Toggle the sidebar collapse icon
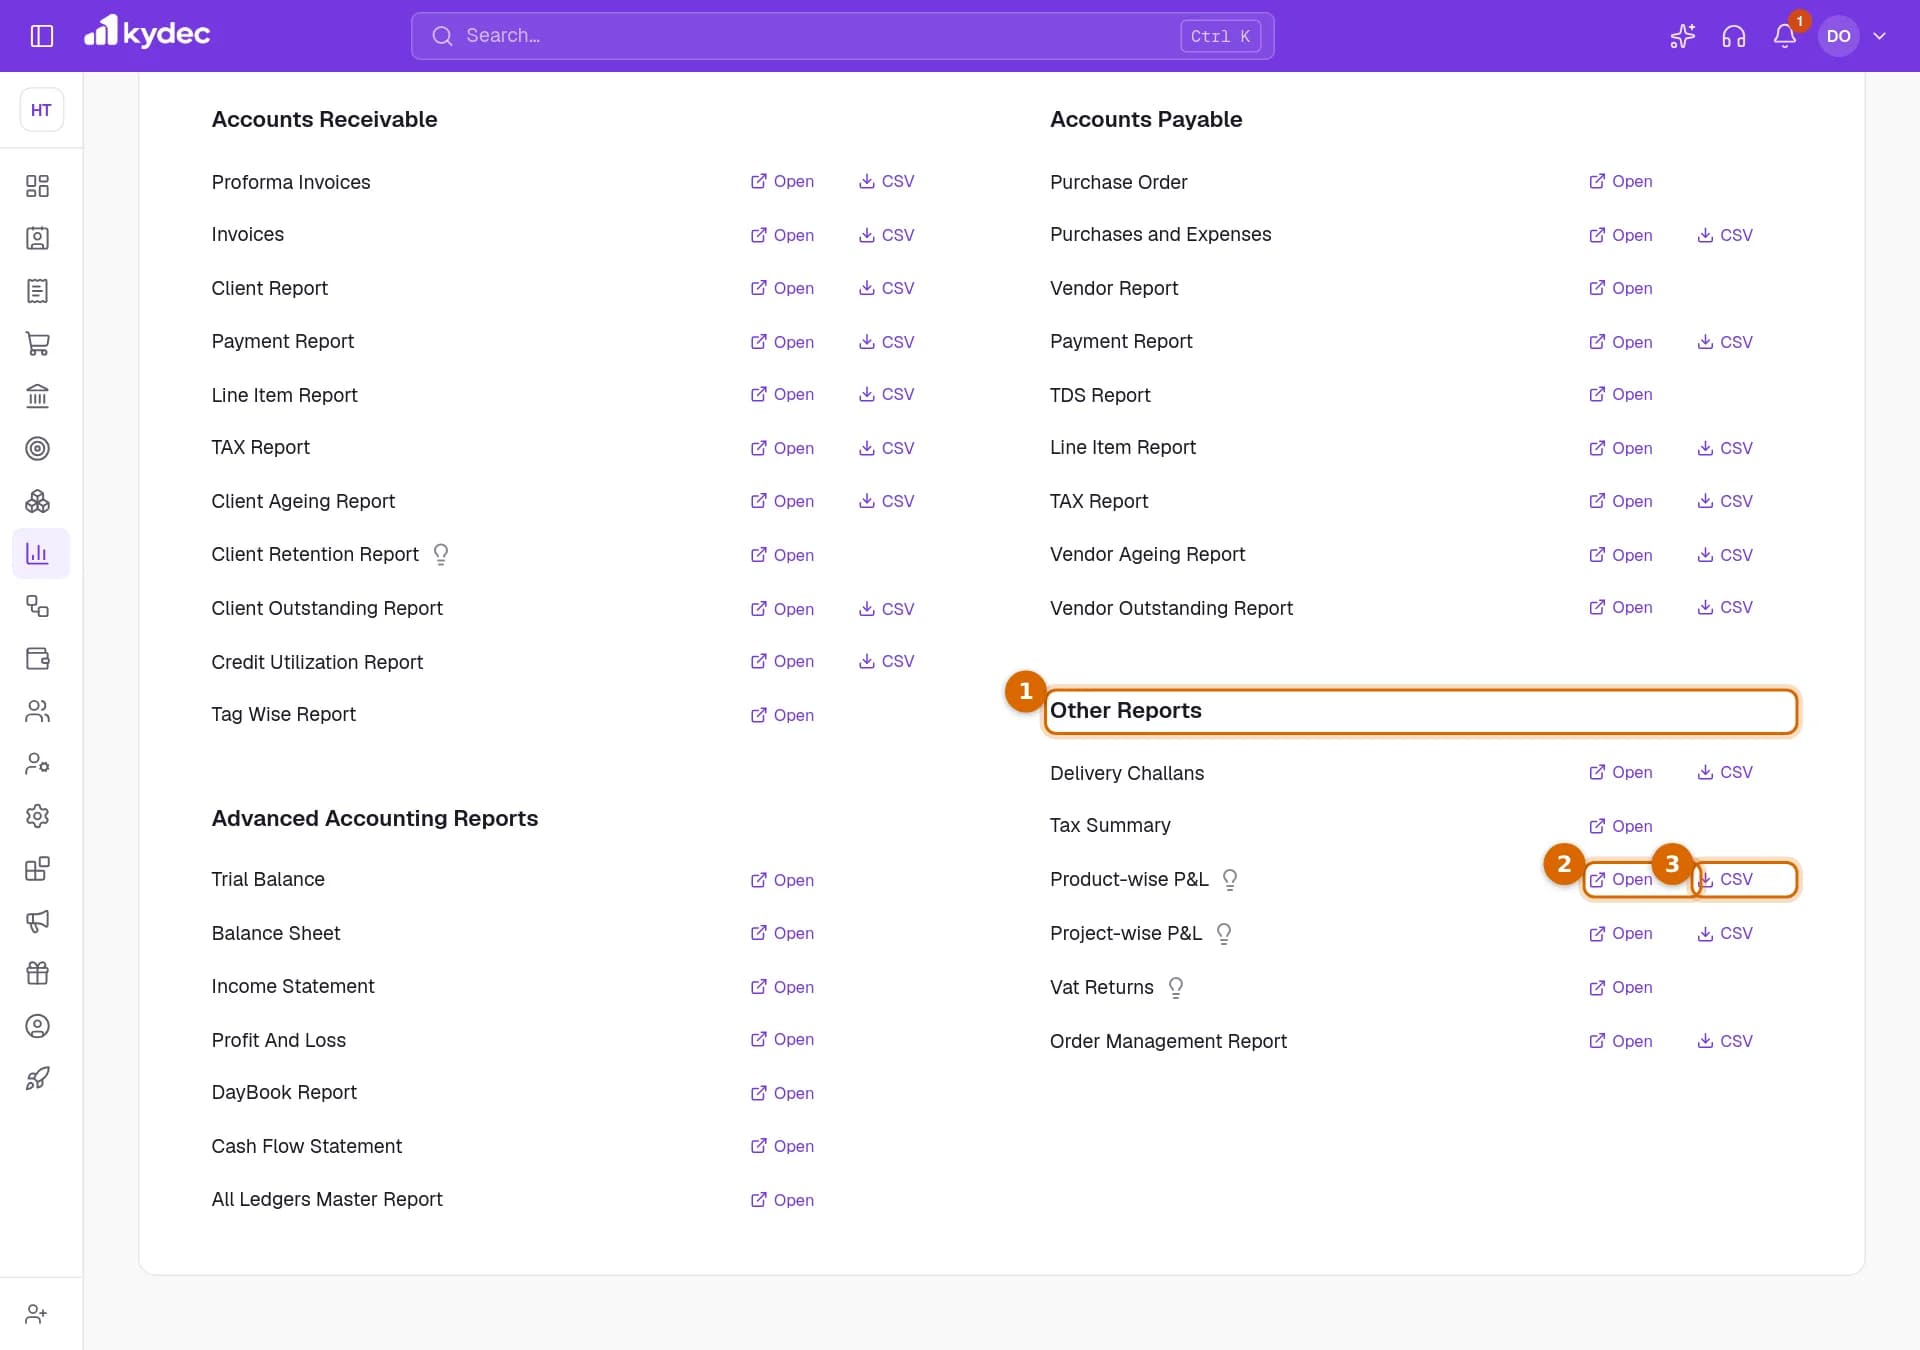Viewport: 1920px width, 1350px height. pyautogui.click(x=42, y=36)
